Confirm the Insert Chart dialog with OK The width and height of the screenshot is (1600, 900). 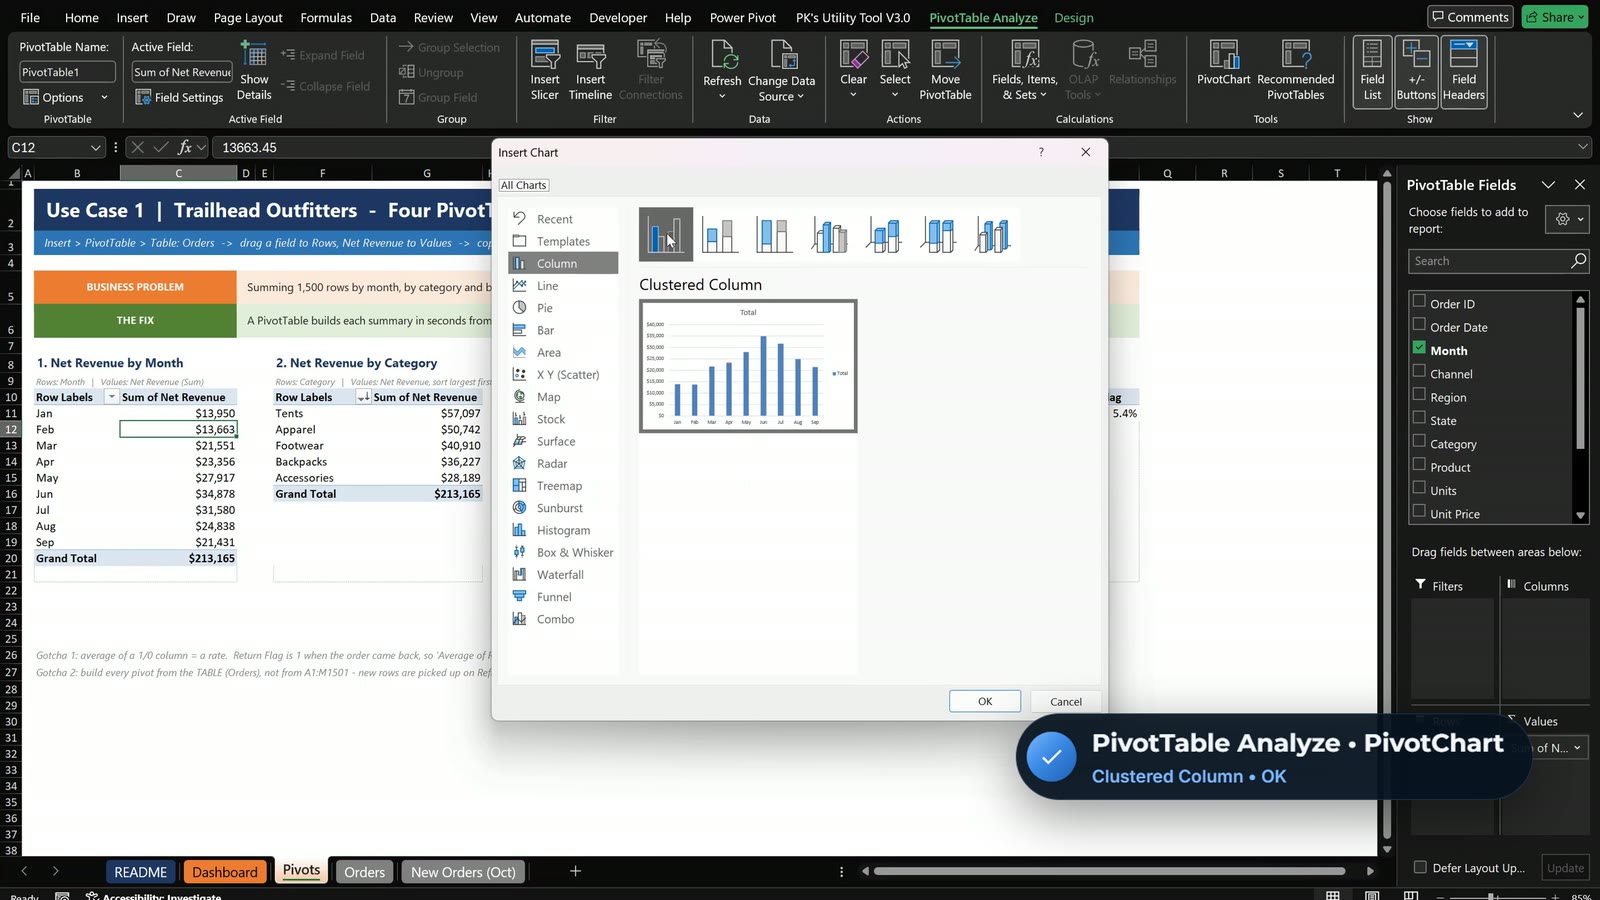(x=985, y=701)
